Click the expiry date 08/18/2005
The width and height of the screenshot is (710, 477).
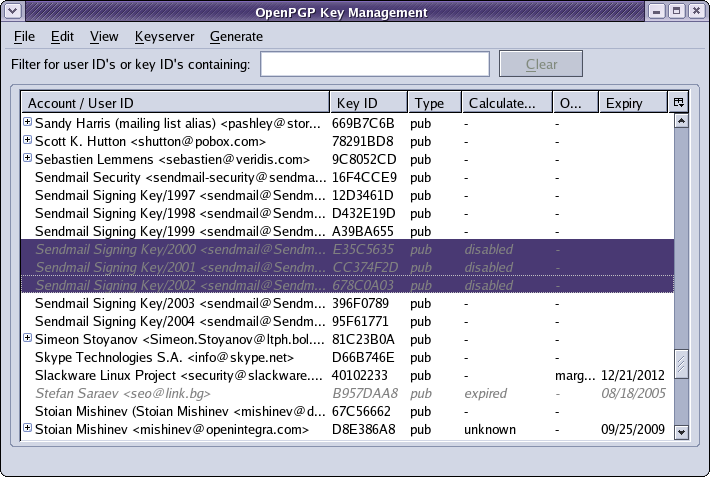[x=633, y=393]
